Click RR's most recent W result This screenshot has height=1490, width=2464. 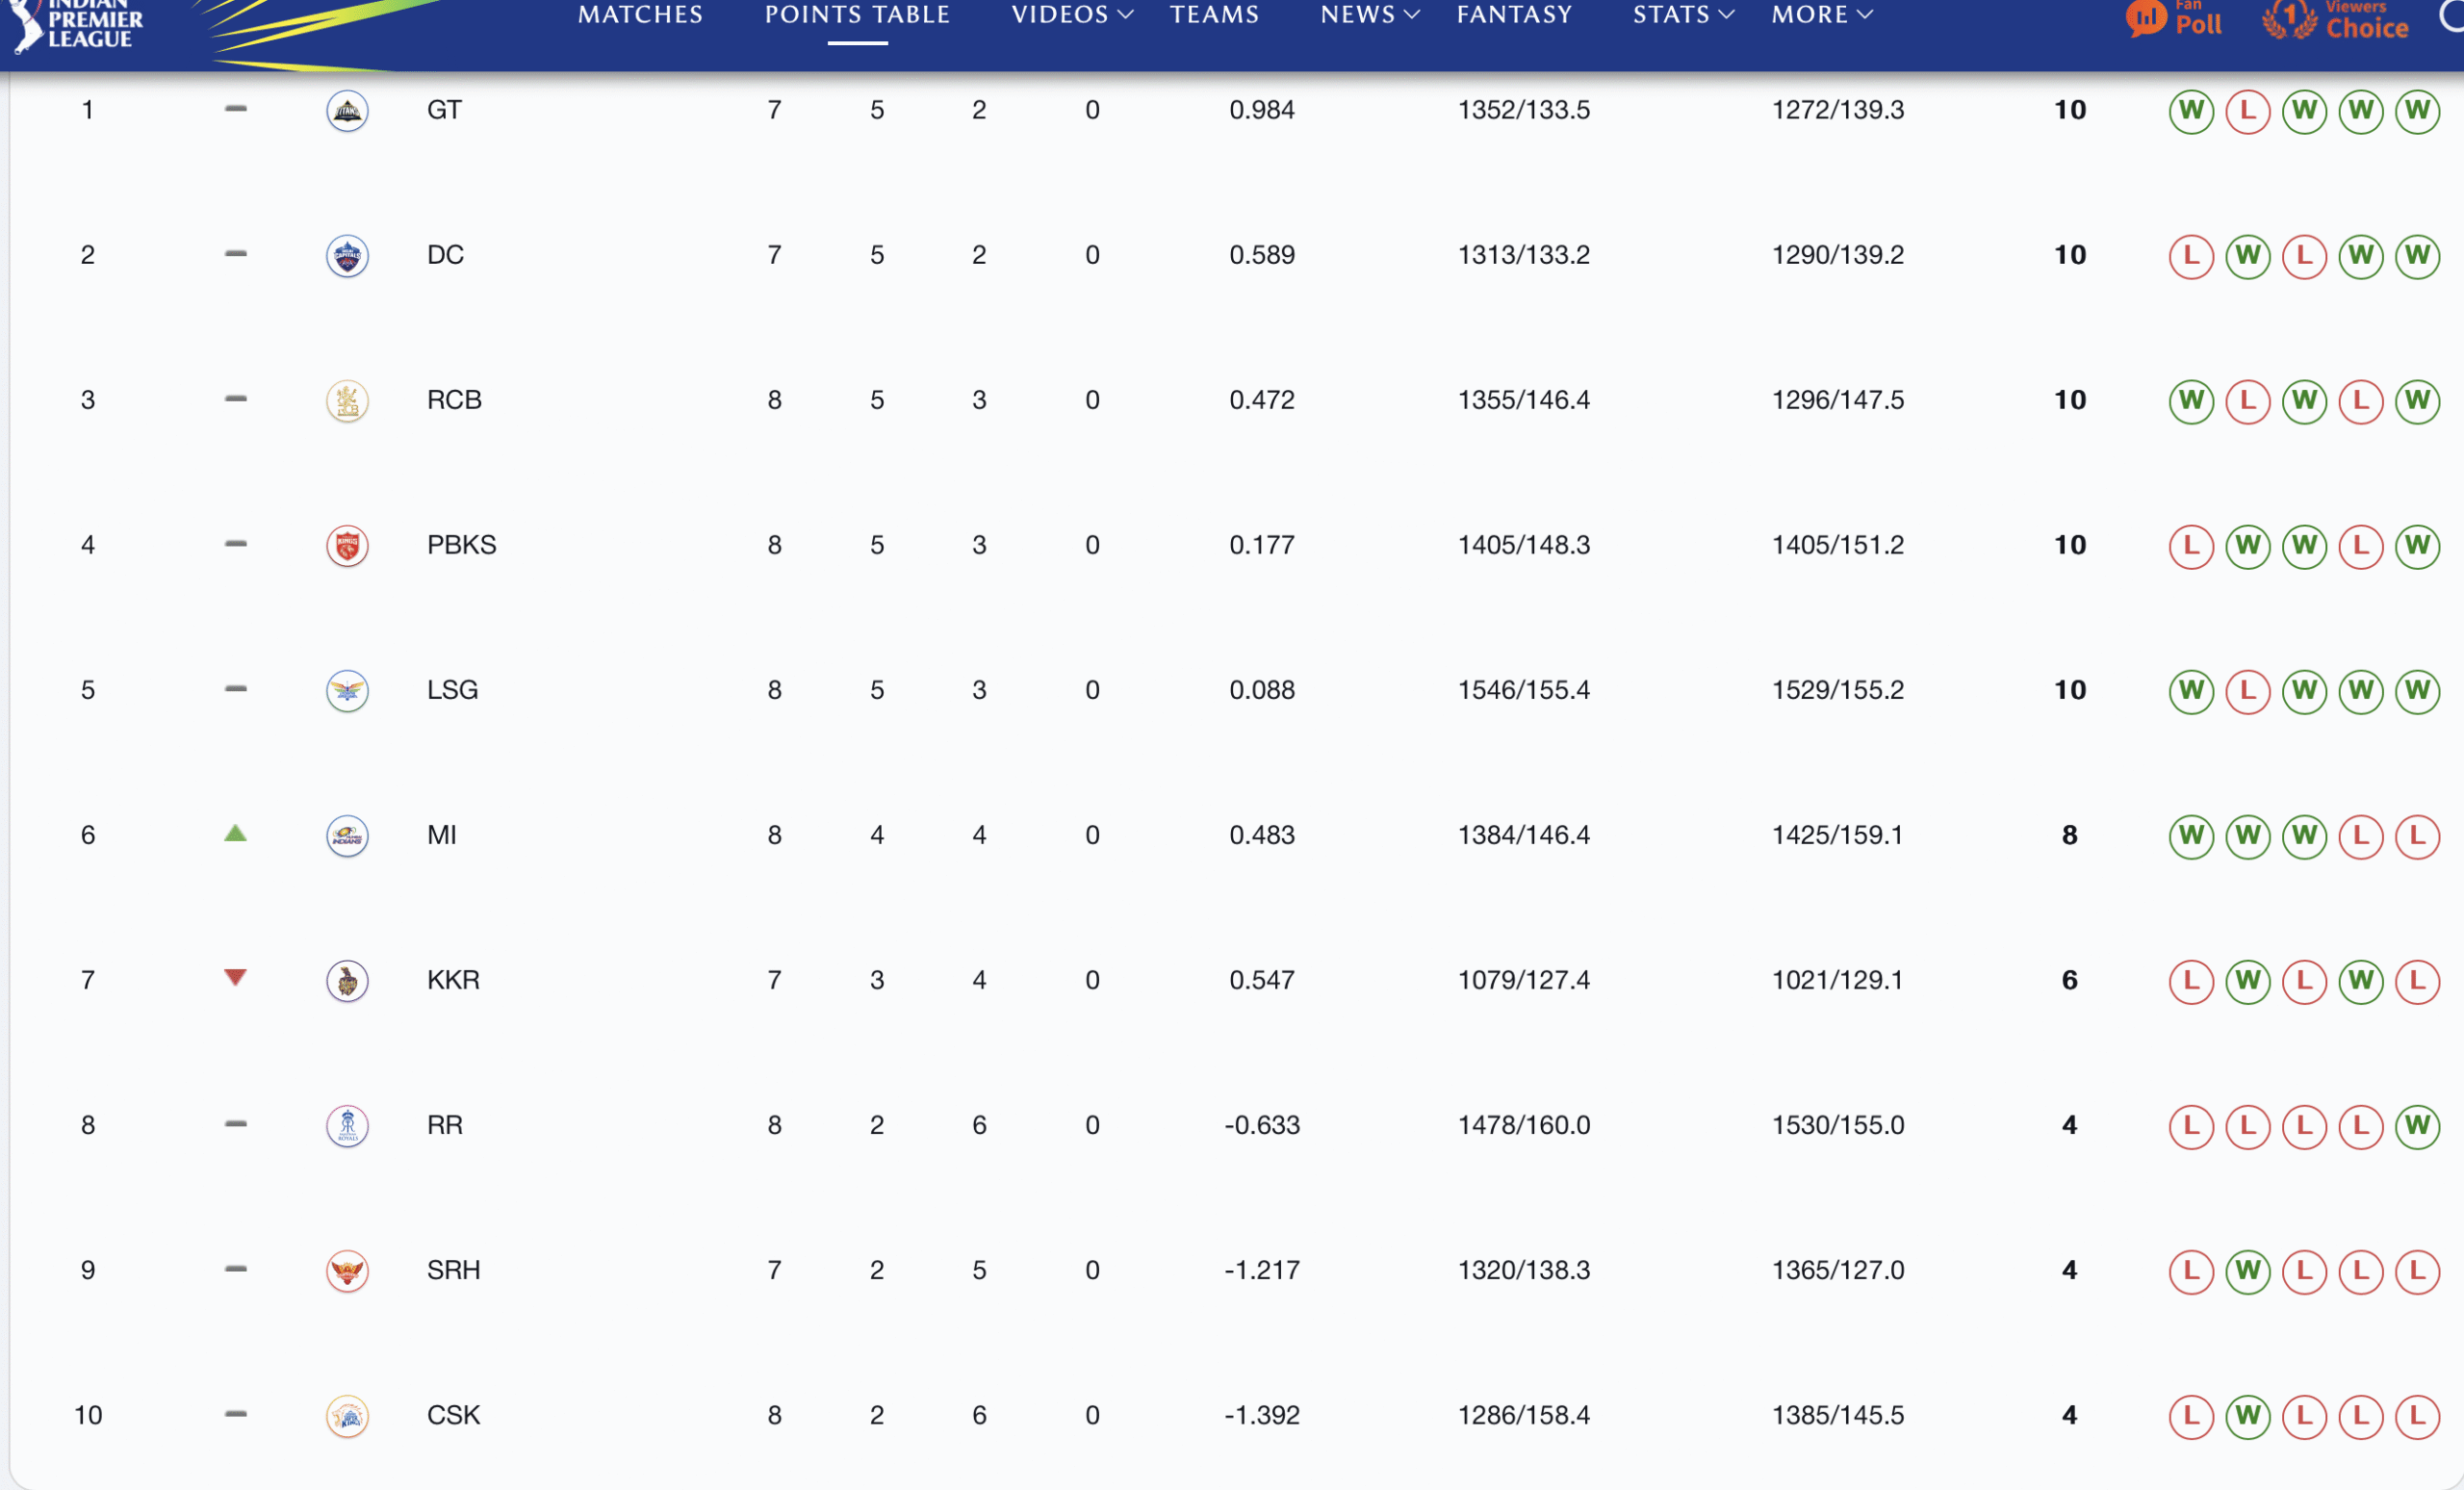(x=2418, y=1126)
